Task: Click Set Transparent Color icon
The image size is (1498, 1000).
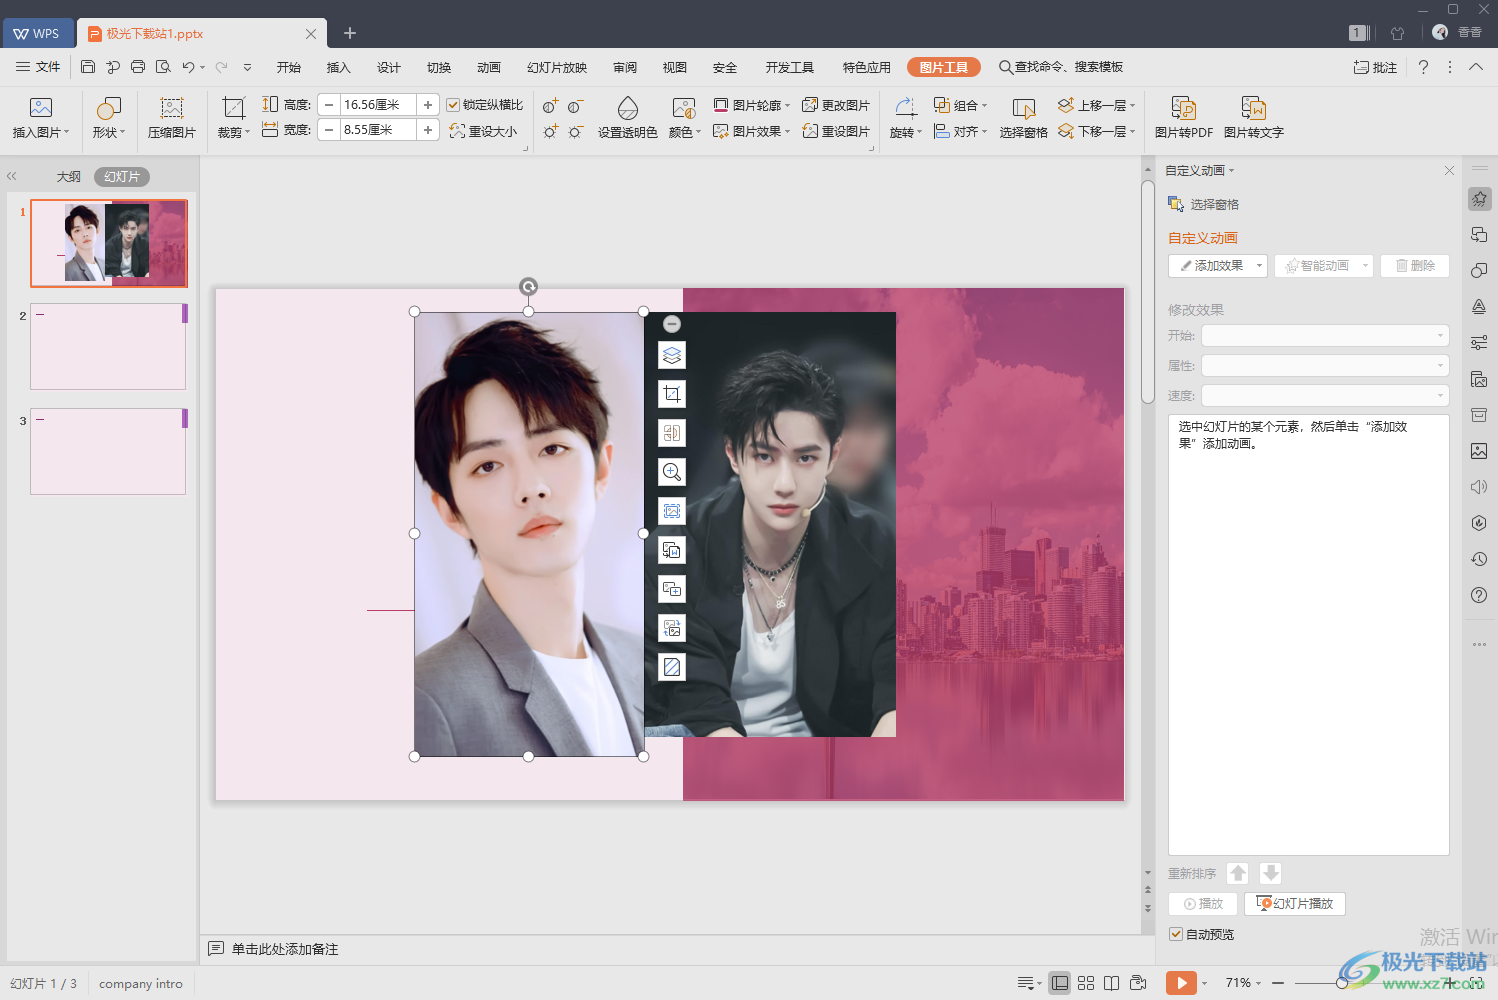Action: [628, 108]
